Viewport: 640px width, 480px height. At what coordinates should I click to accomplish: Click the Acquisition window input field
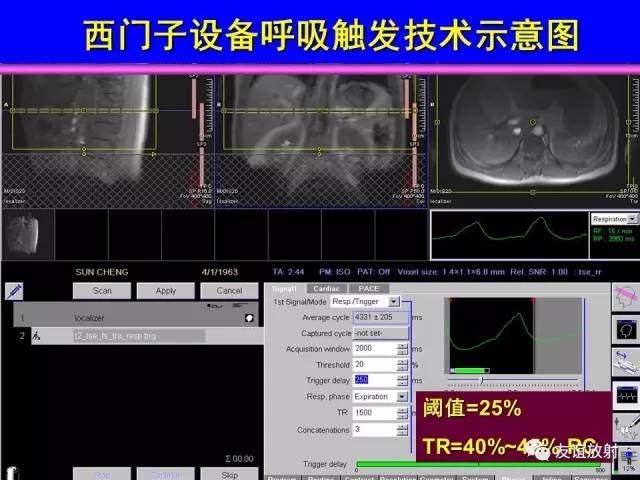point(375,349)
